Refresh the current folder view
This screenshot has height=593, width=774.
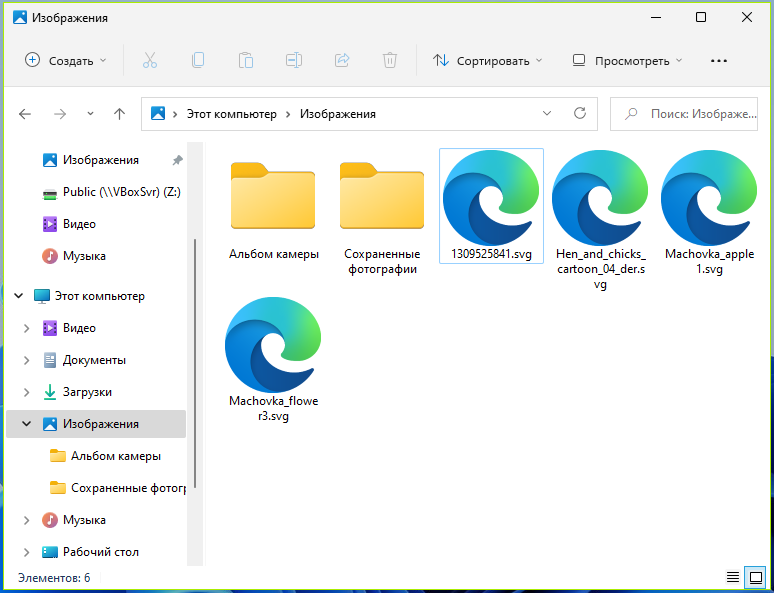(x=580, y=113)
